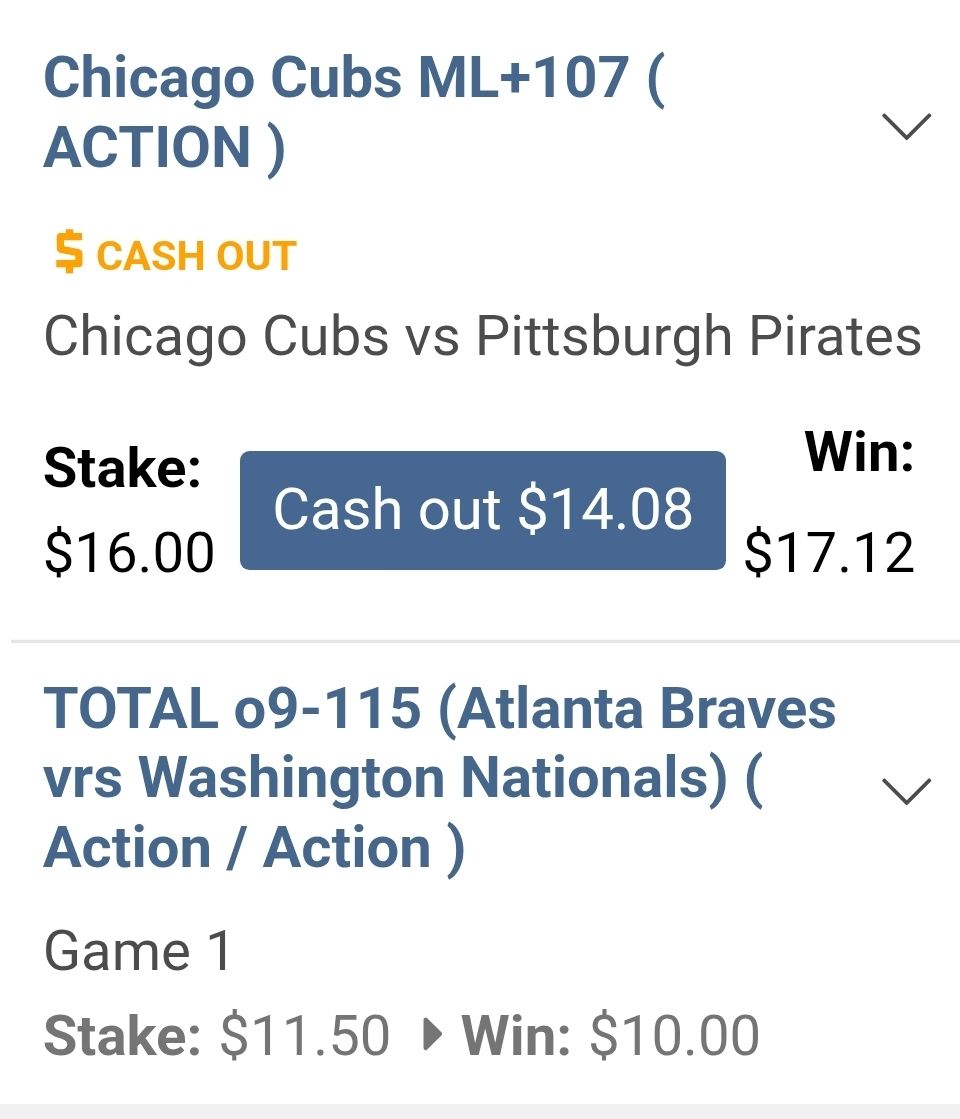Select the Game 1 text
The width and height of the screenshot is (960, 1119).
(x=138, y=950)
